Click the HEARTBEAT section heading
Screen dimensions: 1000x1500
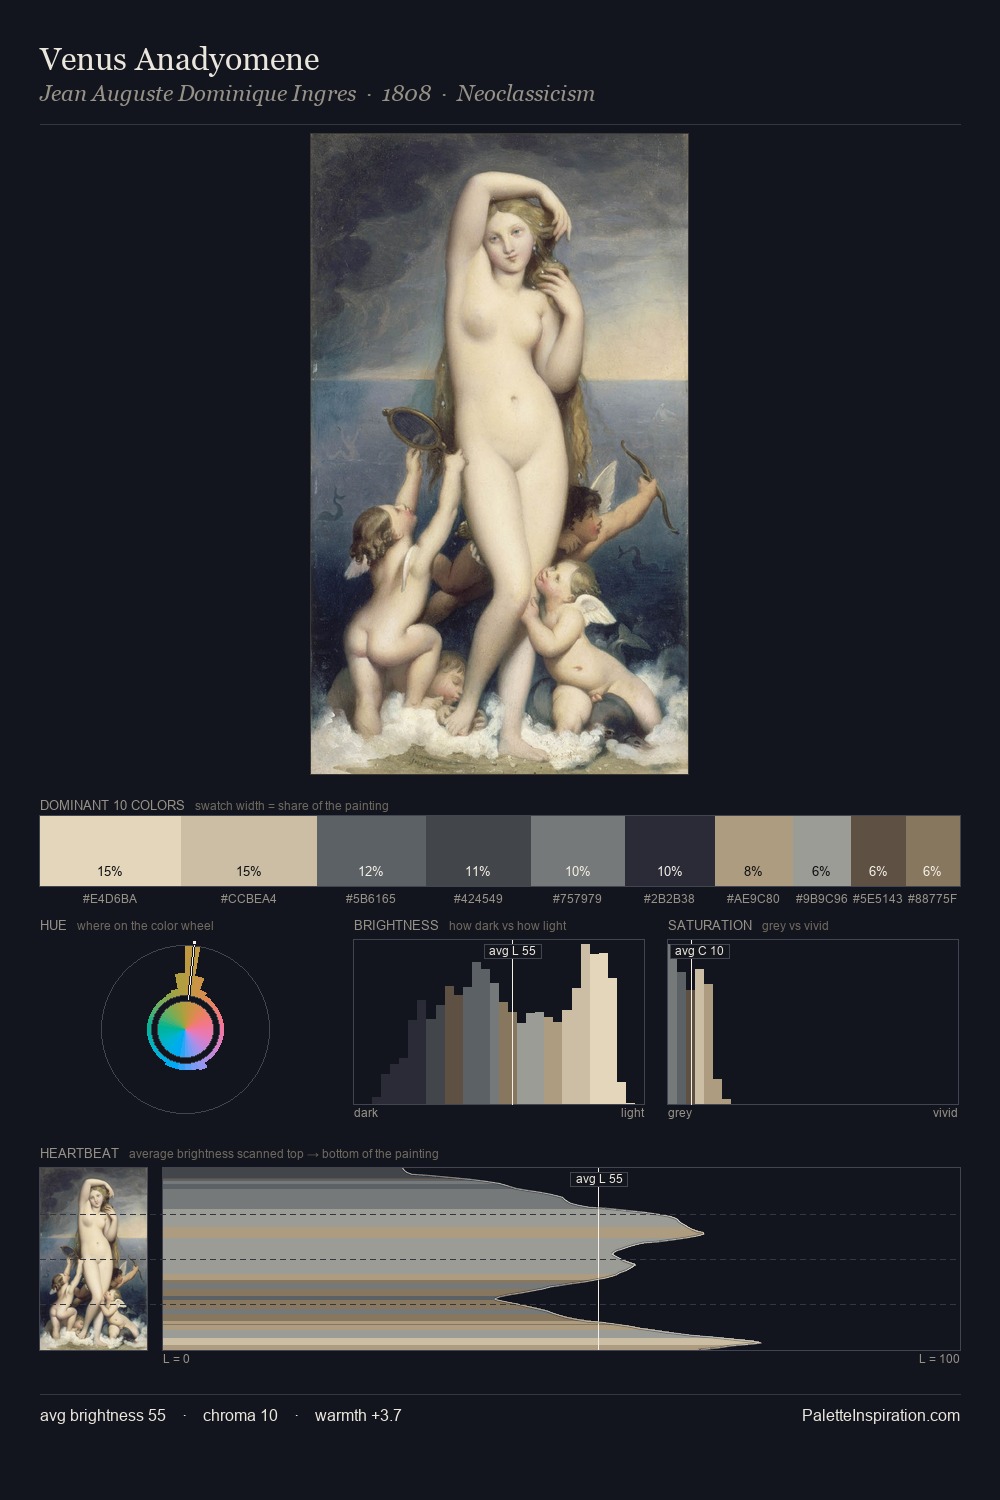click(79, 1153)
